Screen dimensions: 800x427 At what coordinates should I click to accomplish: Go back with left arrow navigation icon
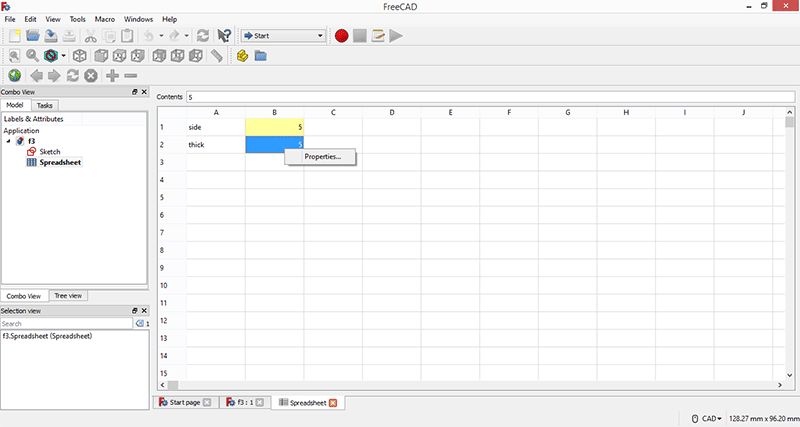(36, 76)
